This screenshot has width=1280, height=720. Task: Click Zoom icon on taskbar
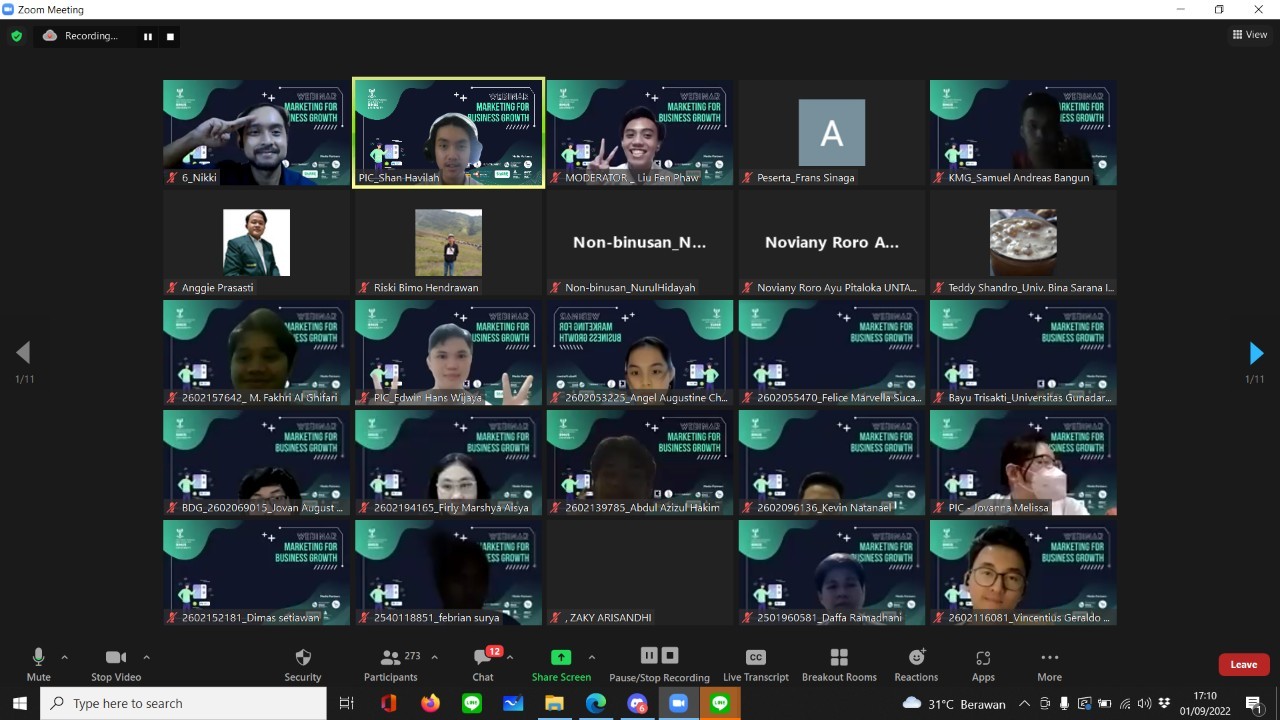click(x=678, y=703)
